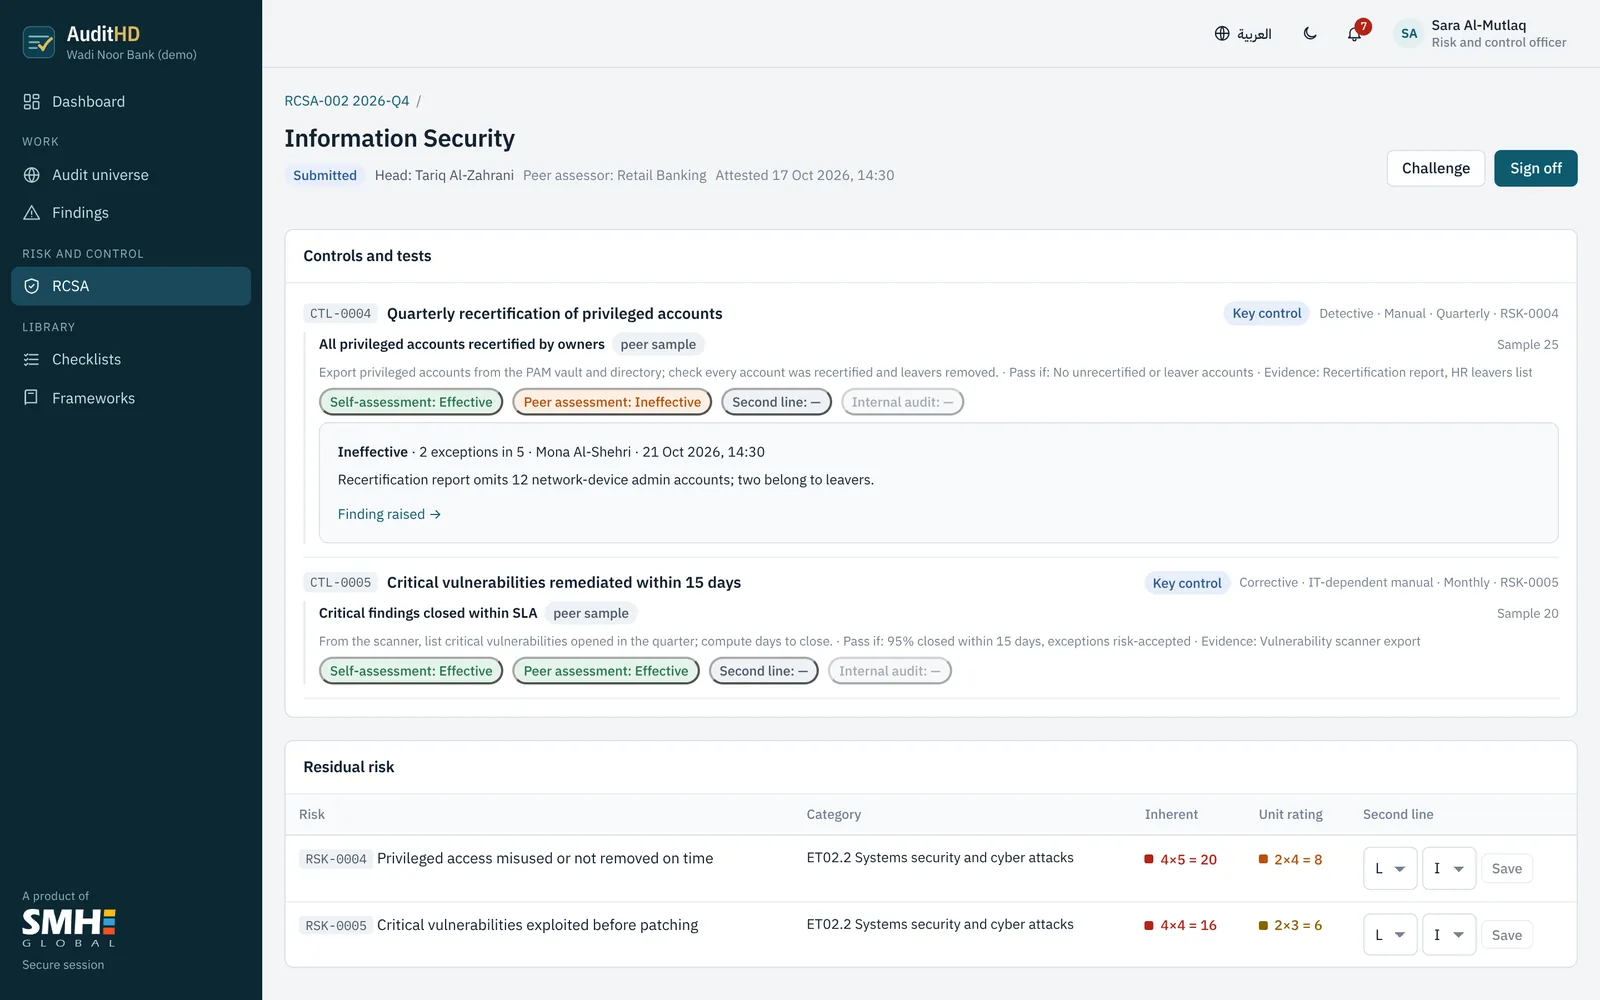Click Second line pill under CTL-0004

coord(776,402)
